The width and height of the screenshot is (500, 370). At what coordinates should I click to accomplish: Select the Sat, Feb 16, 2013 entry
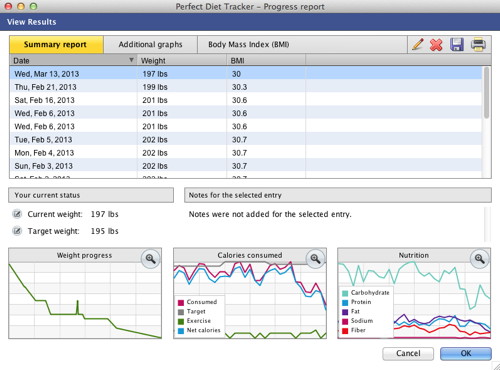pos(246,100)
